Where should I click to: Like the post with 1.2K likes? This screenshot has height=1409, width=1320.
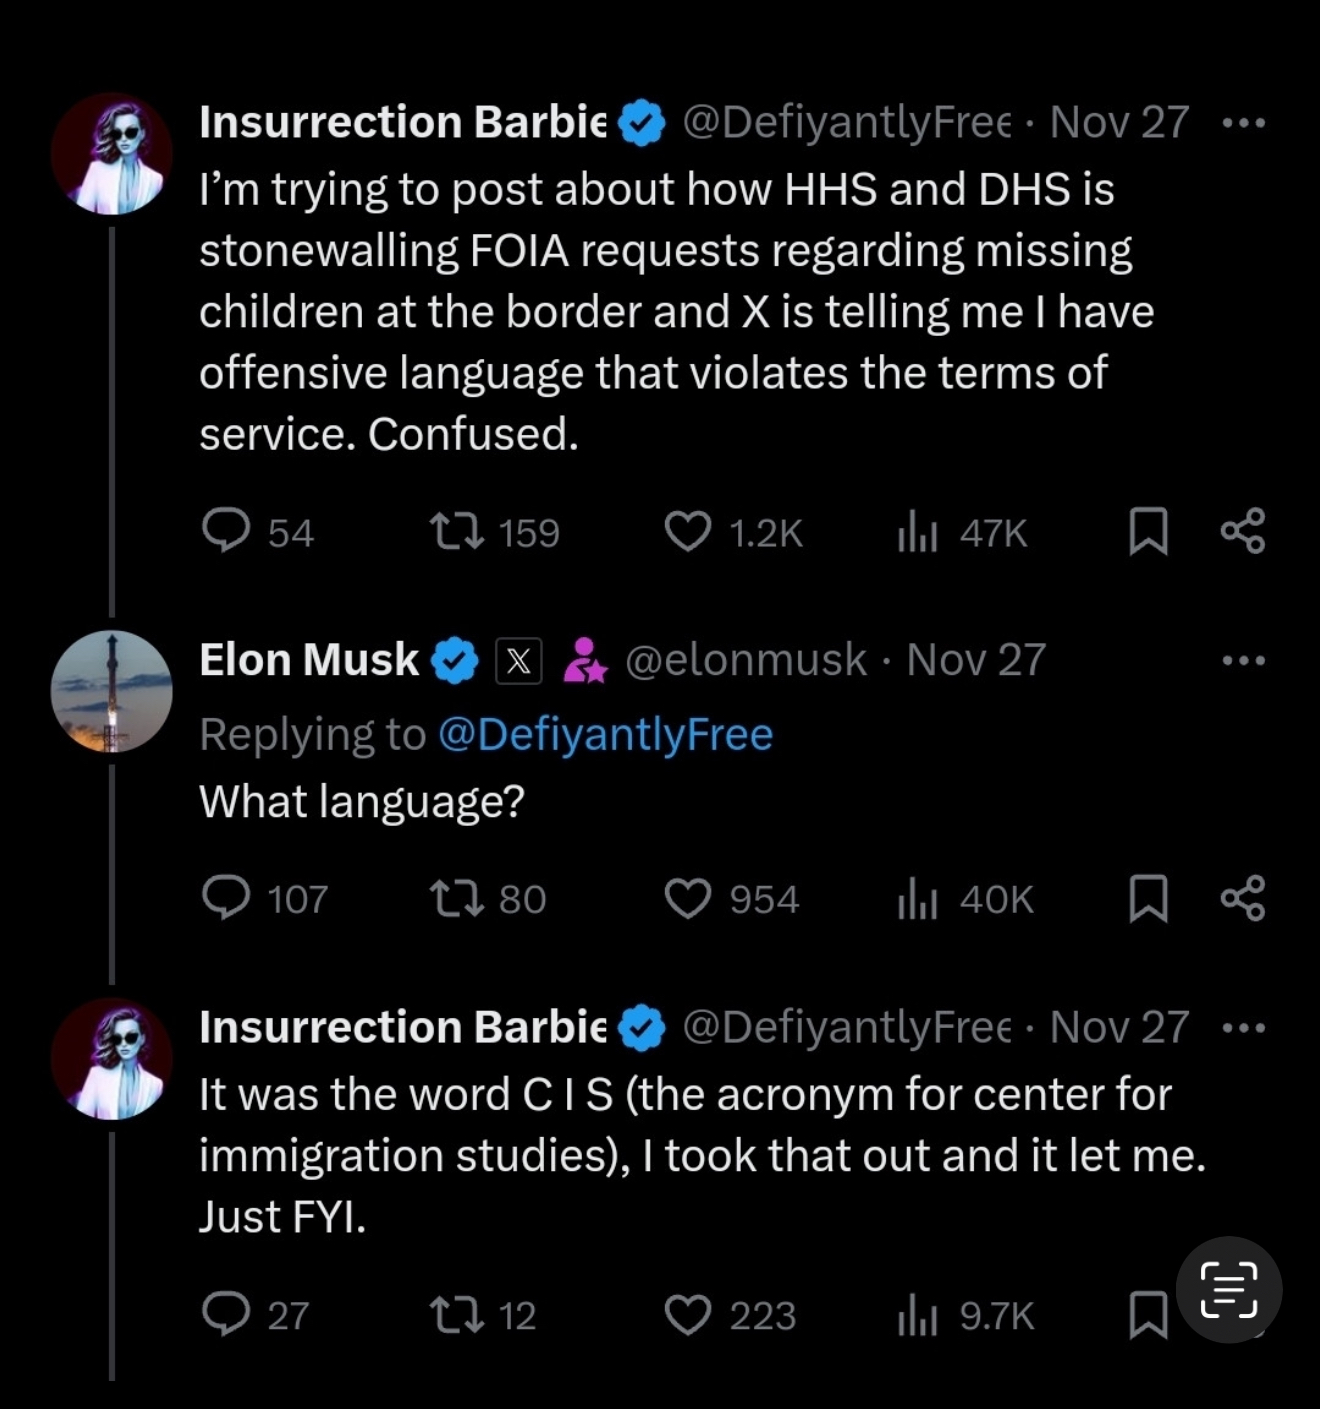pyautogui.click(x=688, y=531)
